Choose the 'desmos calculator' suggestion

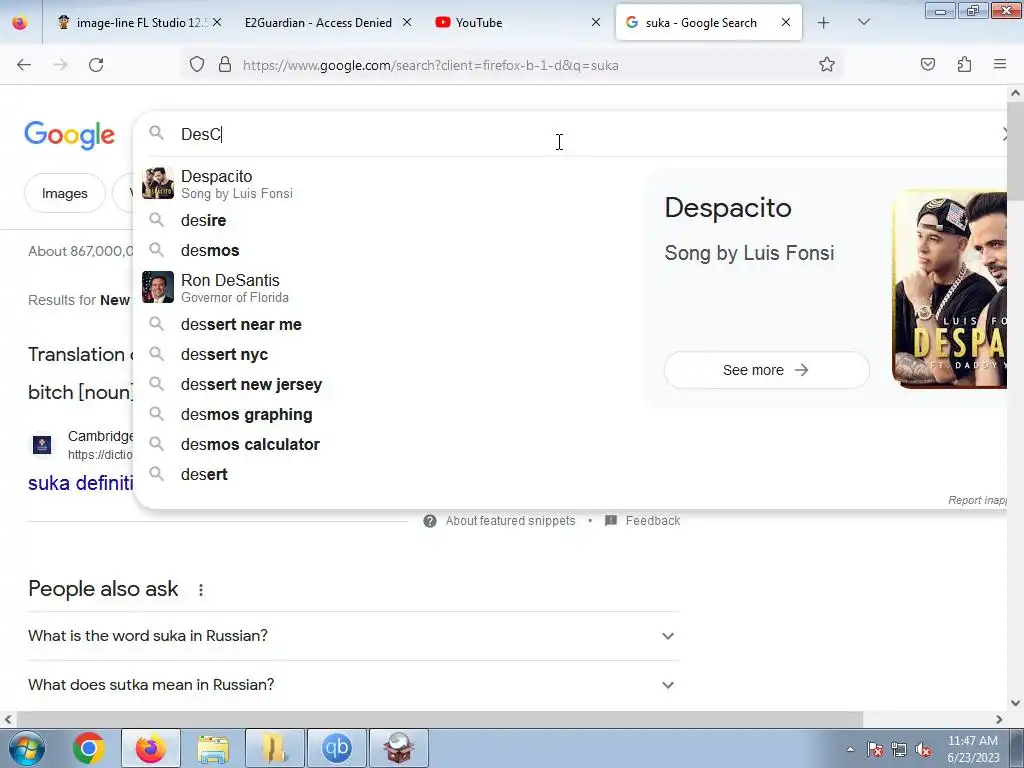392,445
